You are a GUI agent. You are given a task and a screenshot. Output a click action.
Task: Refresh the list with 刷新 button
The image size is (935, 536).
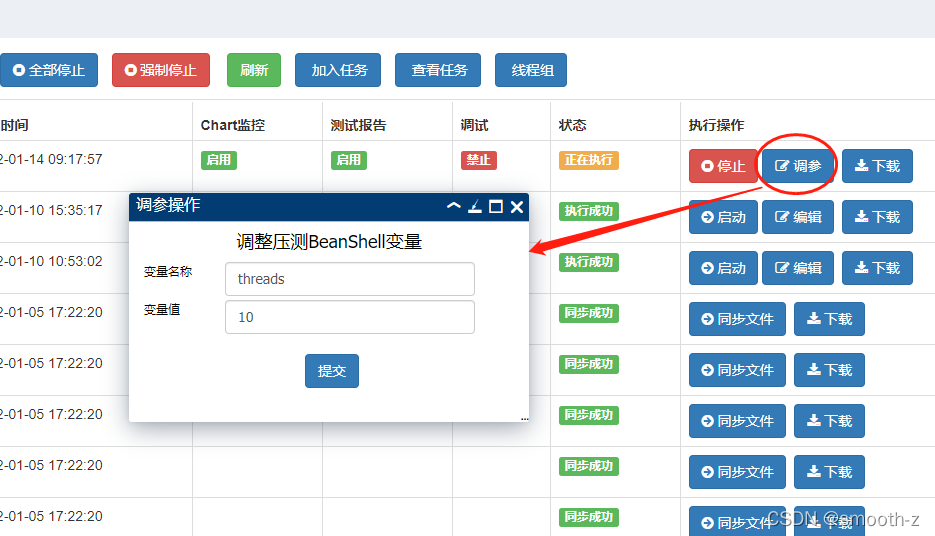pos(253,70)
